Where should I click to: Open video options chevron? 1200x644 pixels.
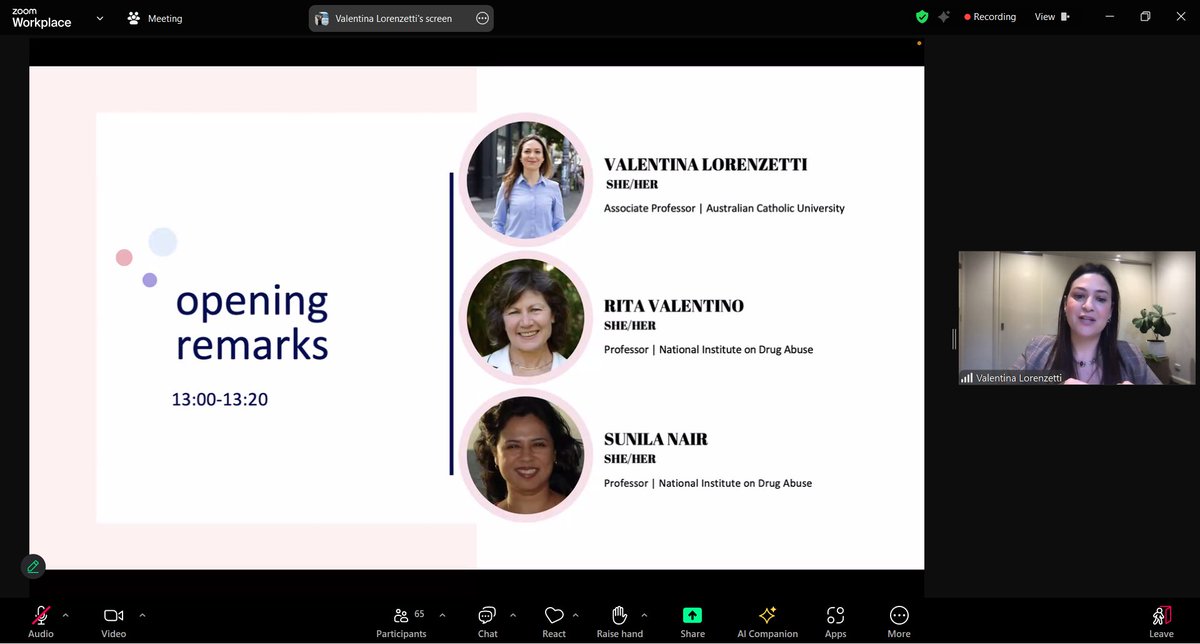tap(142, 615)
